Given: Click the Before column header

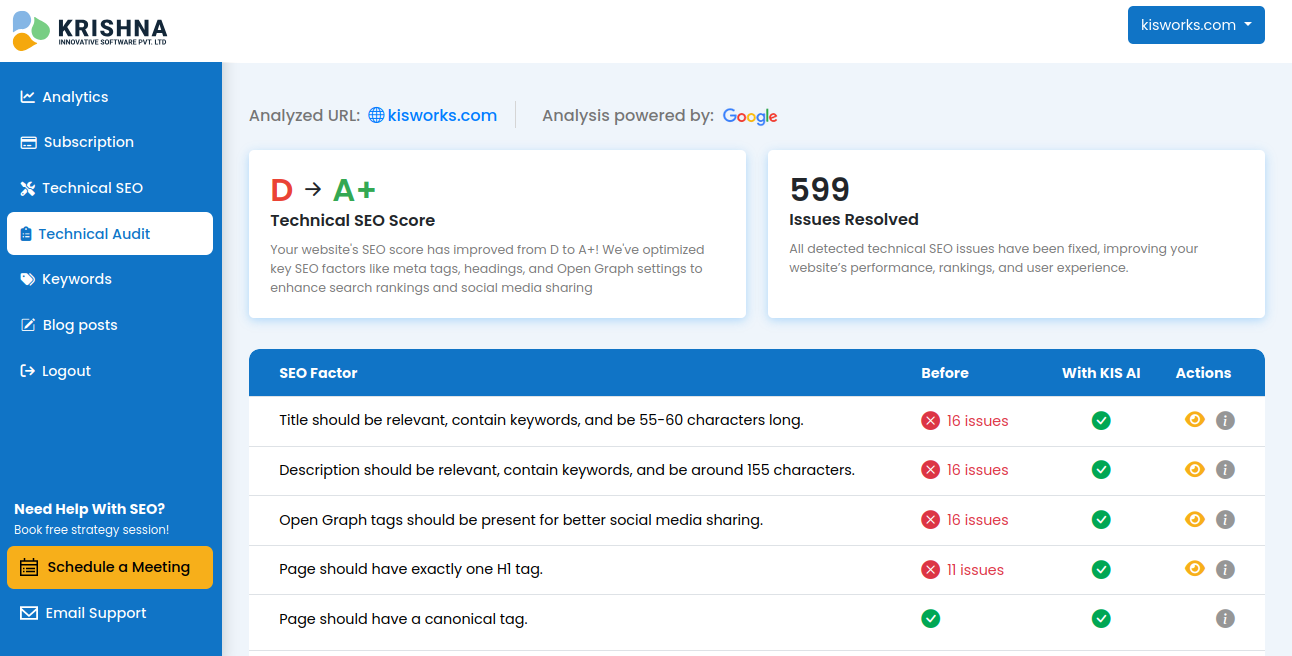Looking at the screenshot, I should (945, 373).
